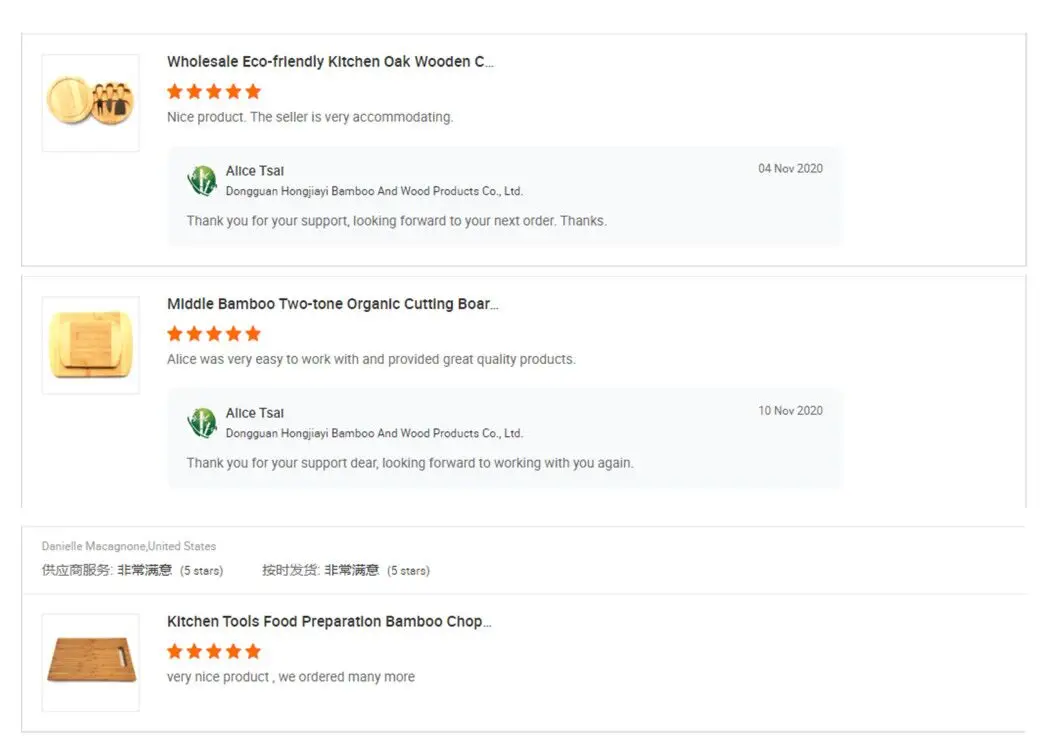Viewport: 1043px width, 750px height.
Task: Open "Wholesale Eco-friendly Kitchen Oak Wooden" product title
Action: (x=330, y=62)
